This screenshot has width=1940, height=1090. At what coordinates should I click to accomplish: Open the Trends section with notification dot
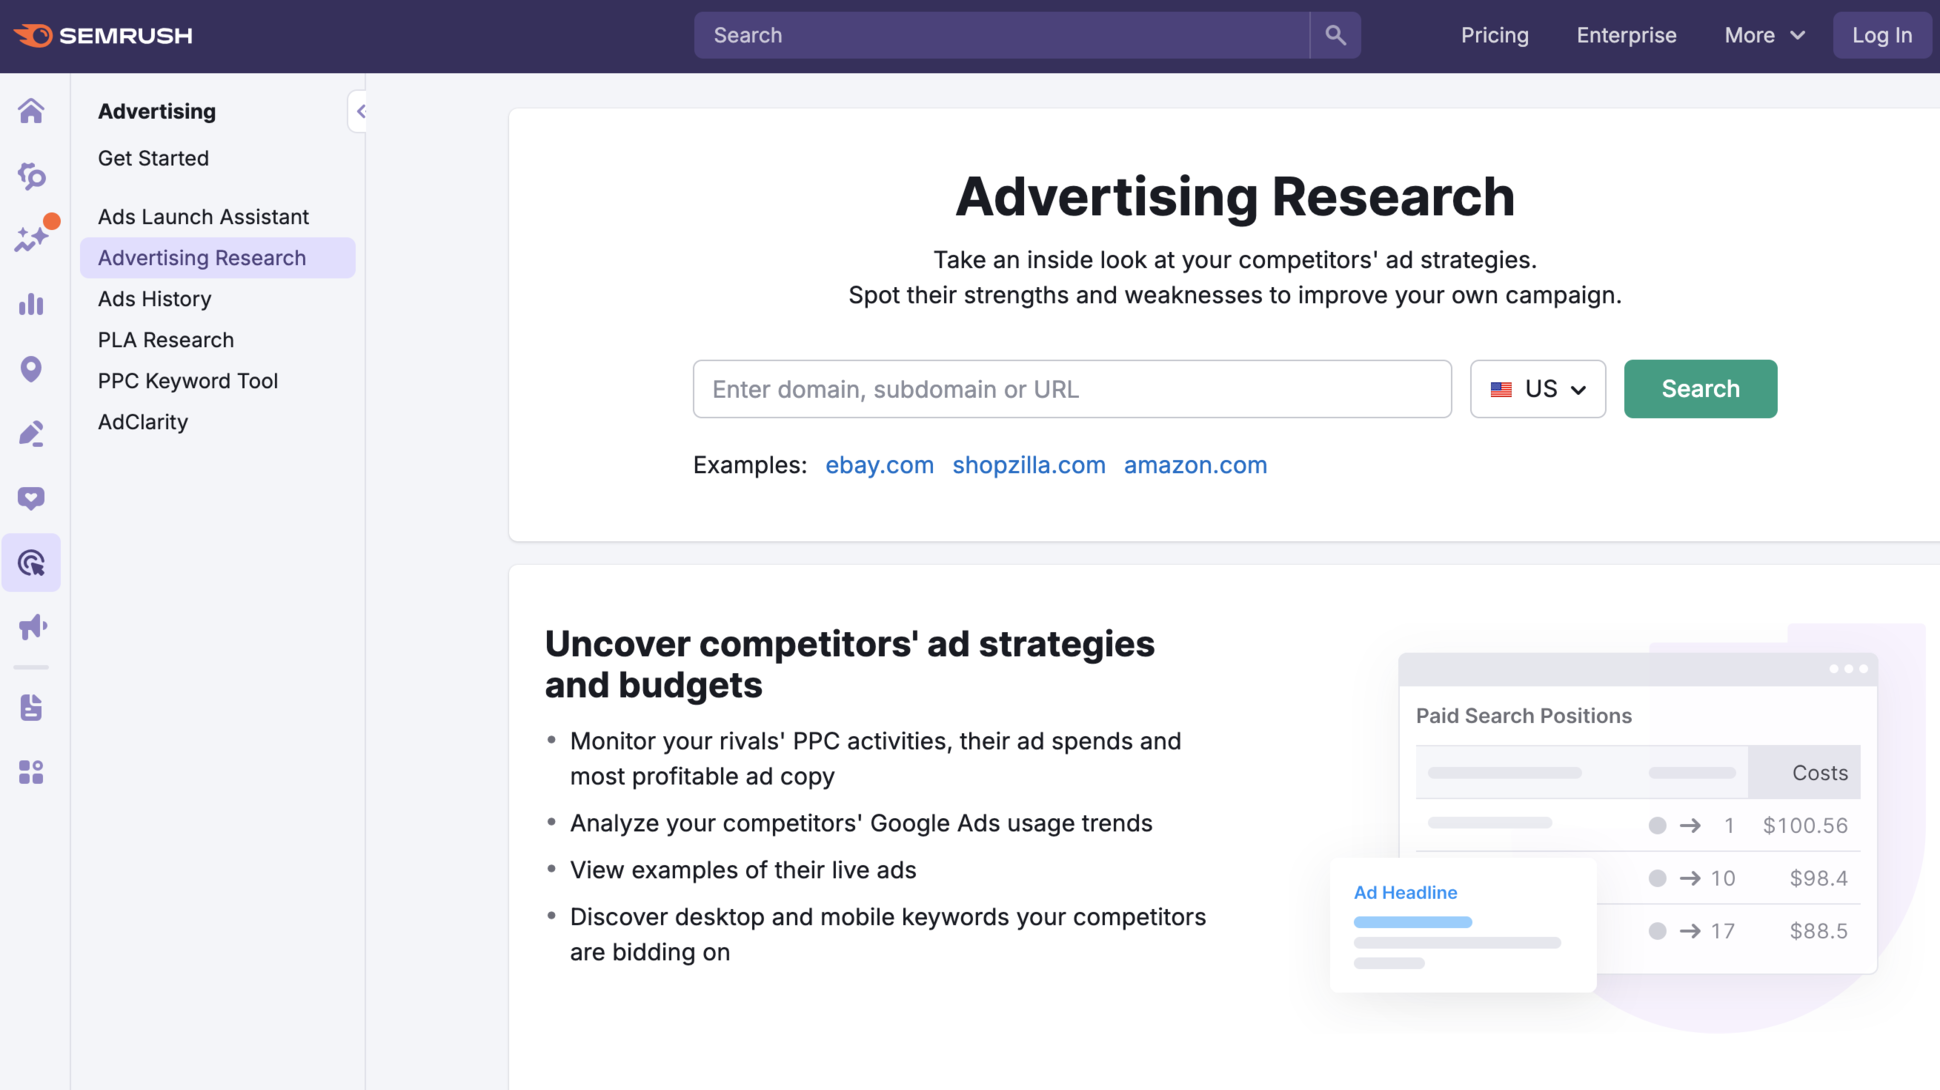pos(31,238)
